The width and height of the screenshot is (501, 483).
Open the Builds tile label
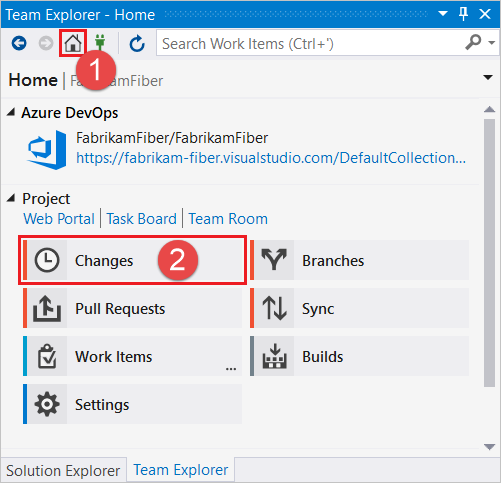pyautogui.click(x=323, y=357)
